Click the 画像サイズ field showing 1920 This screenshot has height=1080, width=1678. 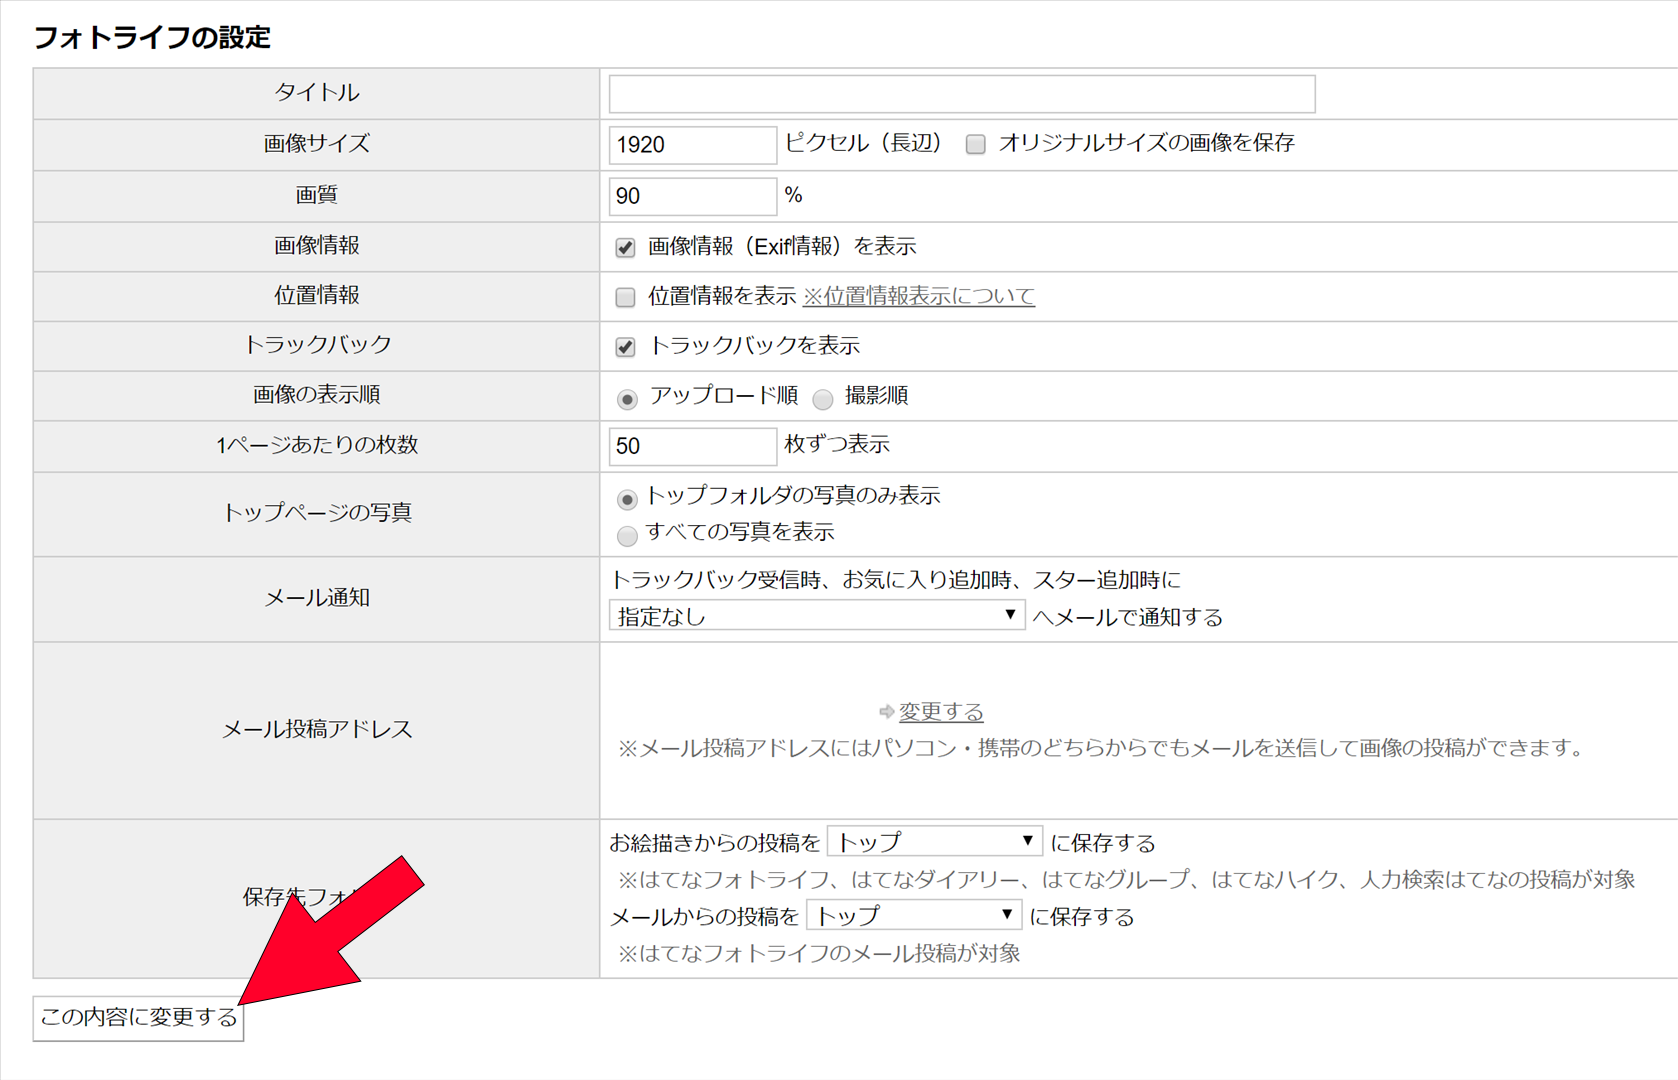(692, 145)
